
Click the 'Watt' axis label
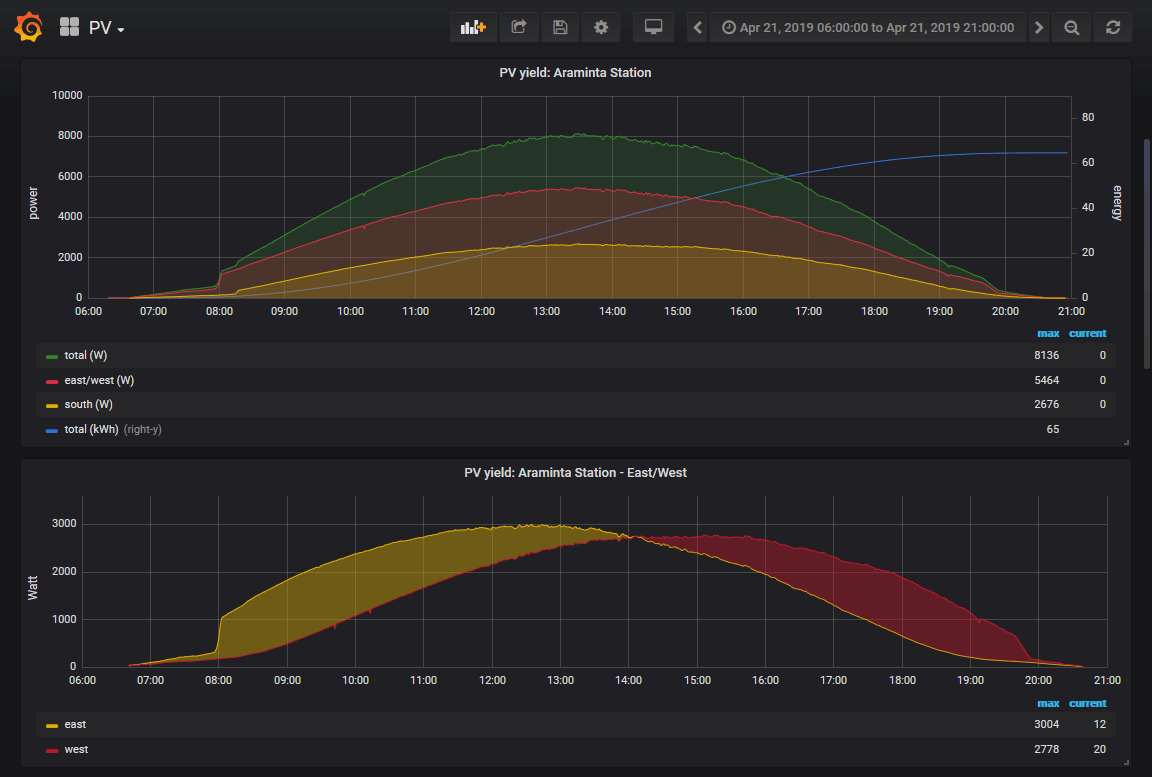tap(33, 588)
